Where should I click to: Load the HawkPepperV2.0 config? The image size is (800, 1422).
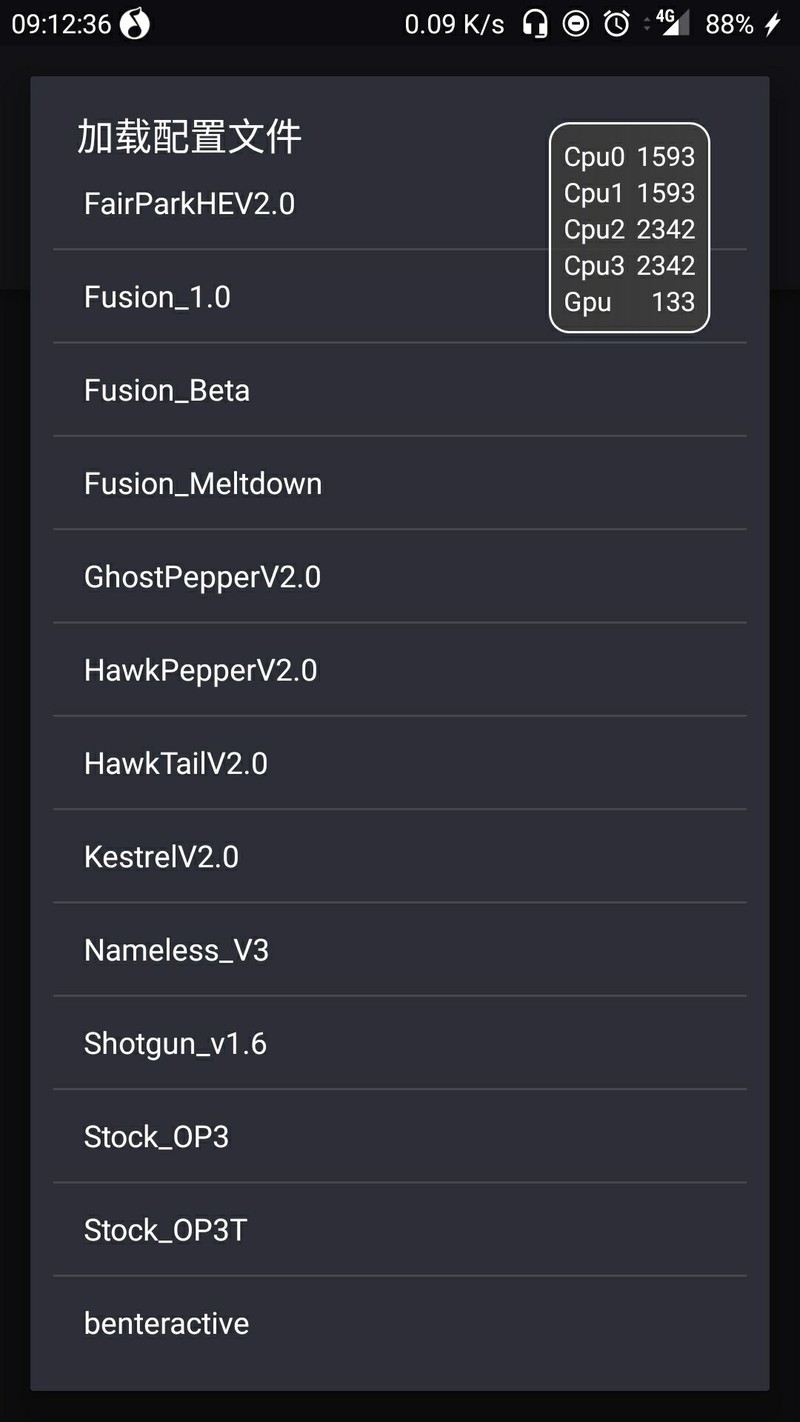[x=399, y=670]
